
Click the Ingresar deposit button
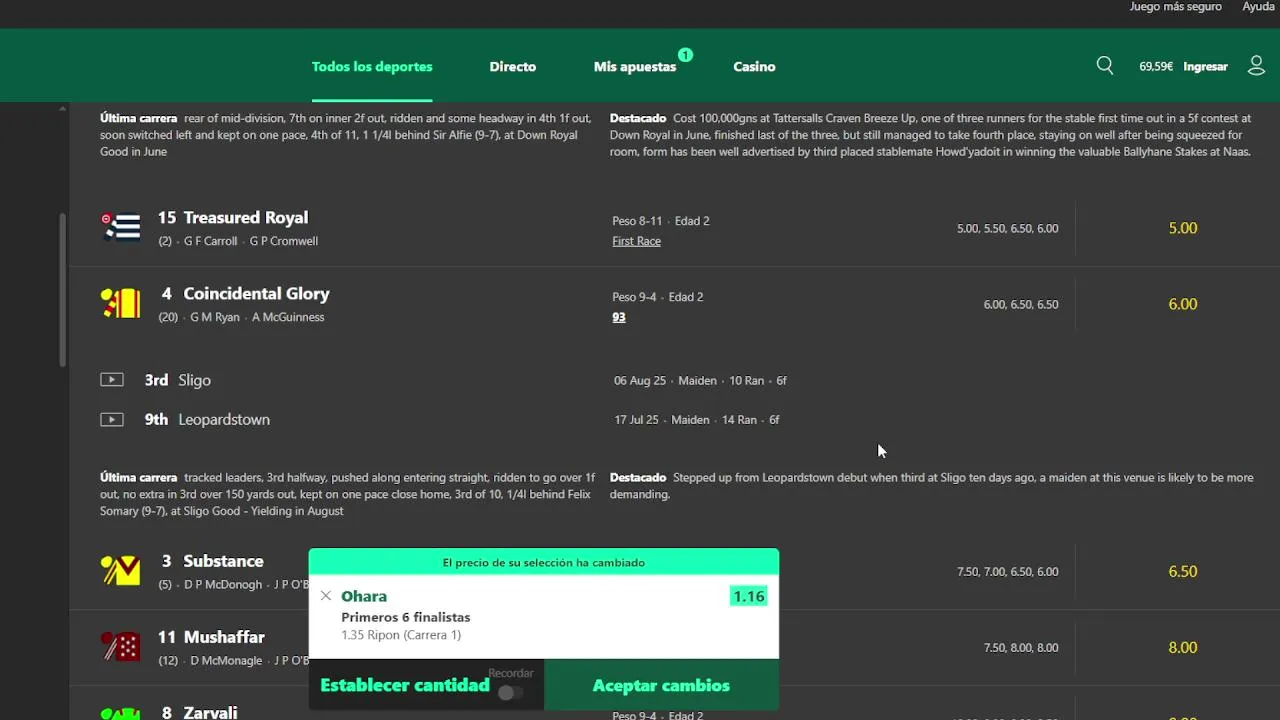click(1205, 67)
